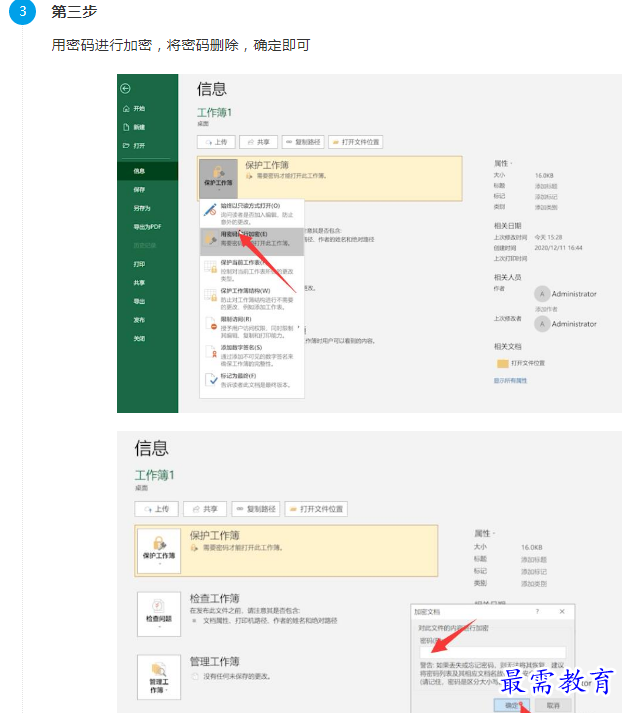Image resolution: width=622 pixels, height=713 pixels.
Task: Select 添加数字签名(S) ribbon-page icon entry
Action: click(x=252, y=355)
